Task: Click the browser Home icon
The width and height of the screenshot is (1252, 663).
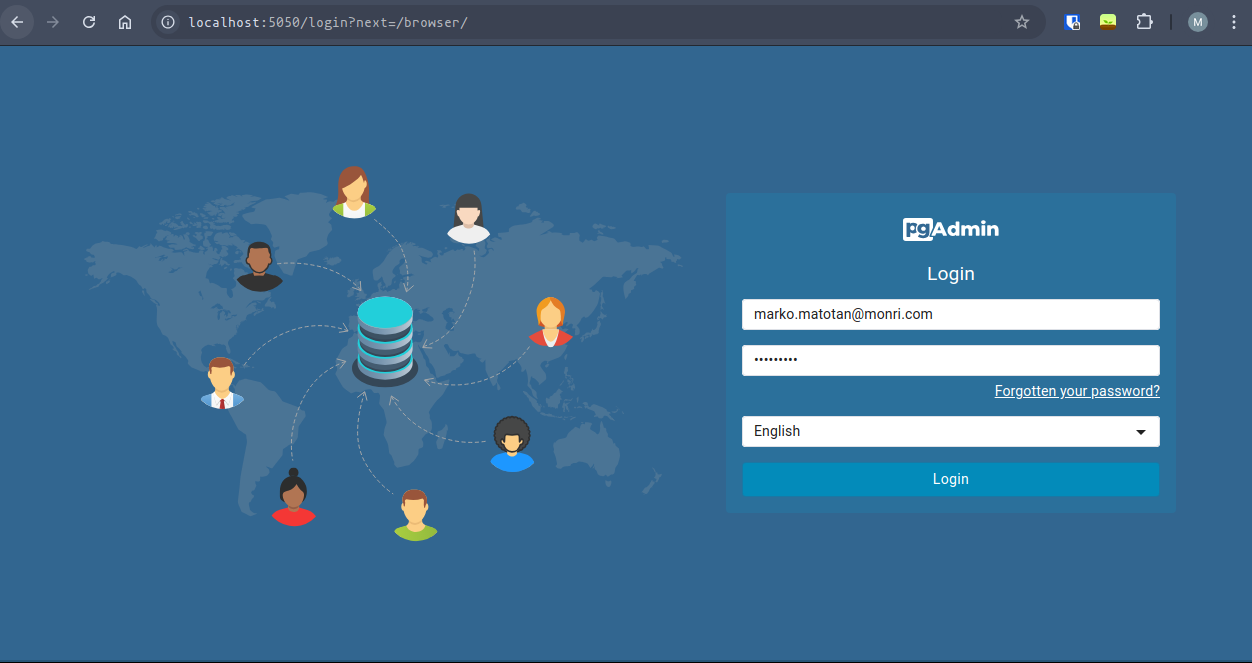Action: (124, 21)
